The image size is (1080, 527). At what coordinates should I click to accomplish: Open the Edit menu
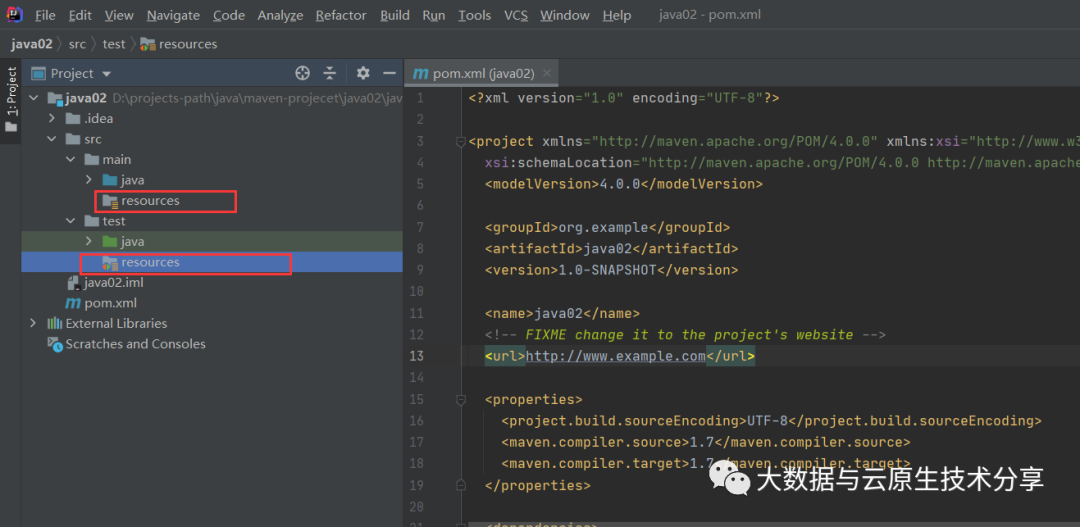pos(80,15)
